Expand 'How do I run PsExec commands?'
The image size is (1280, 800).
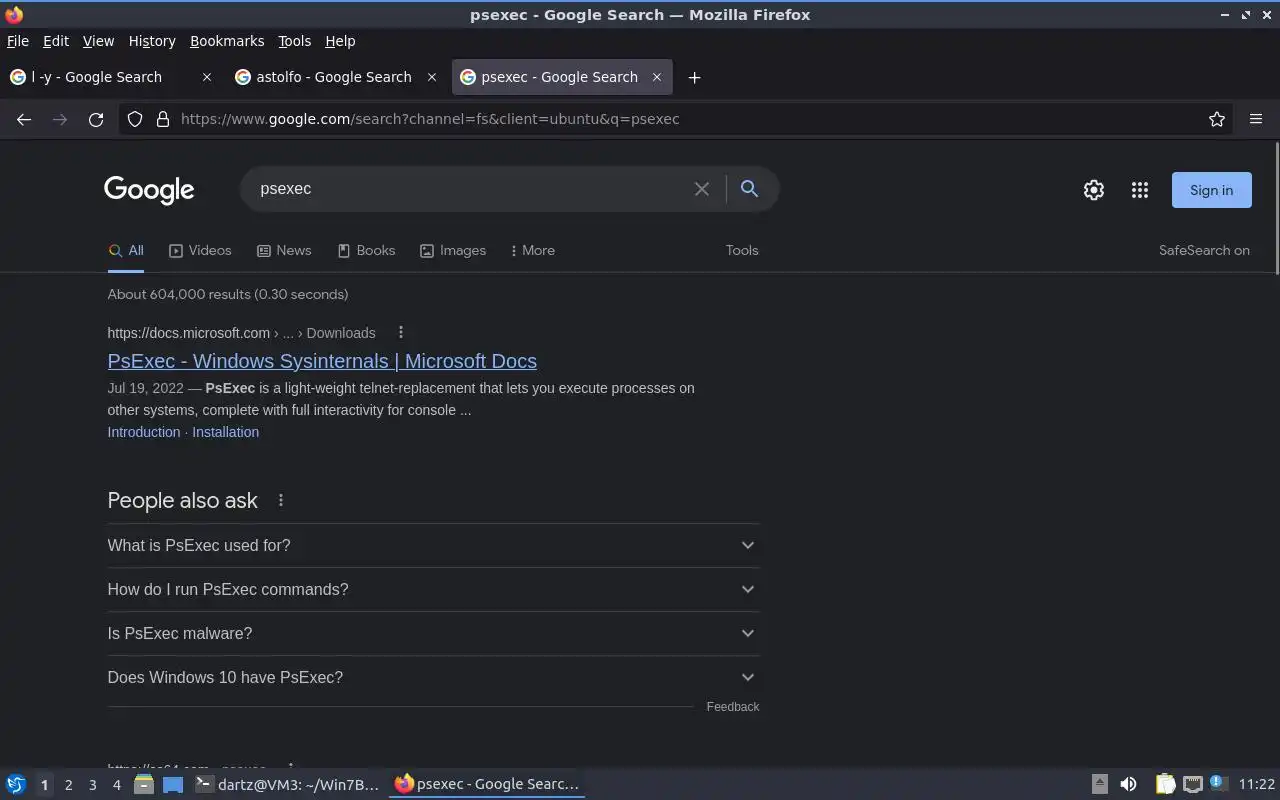433,589
